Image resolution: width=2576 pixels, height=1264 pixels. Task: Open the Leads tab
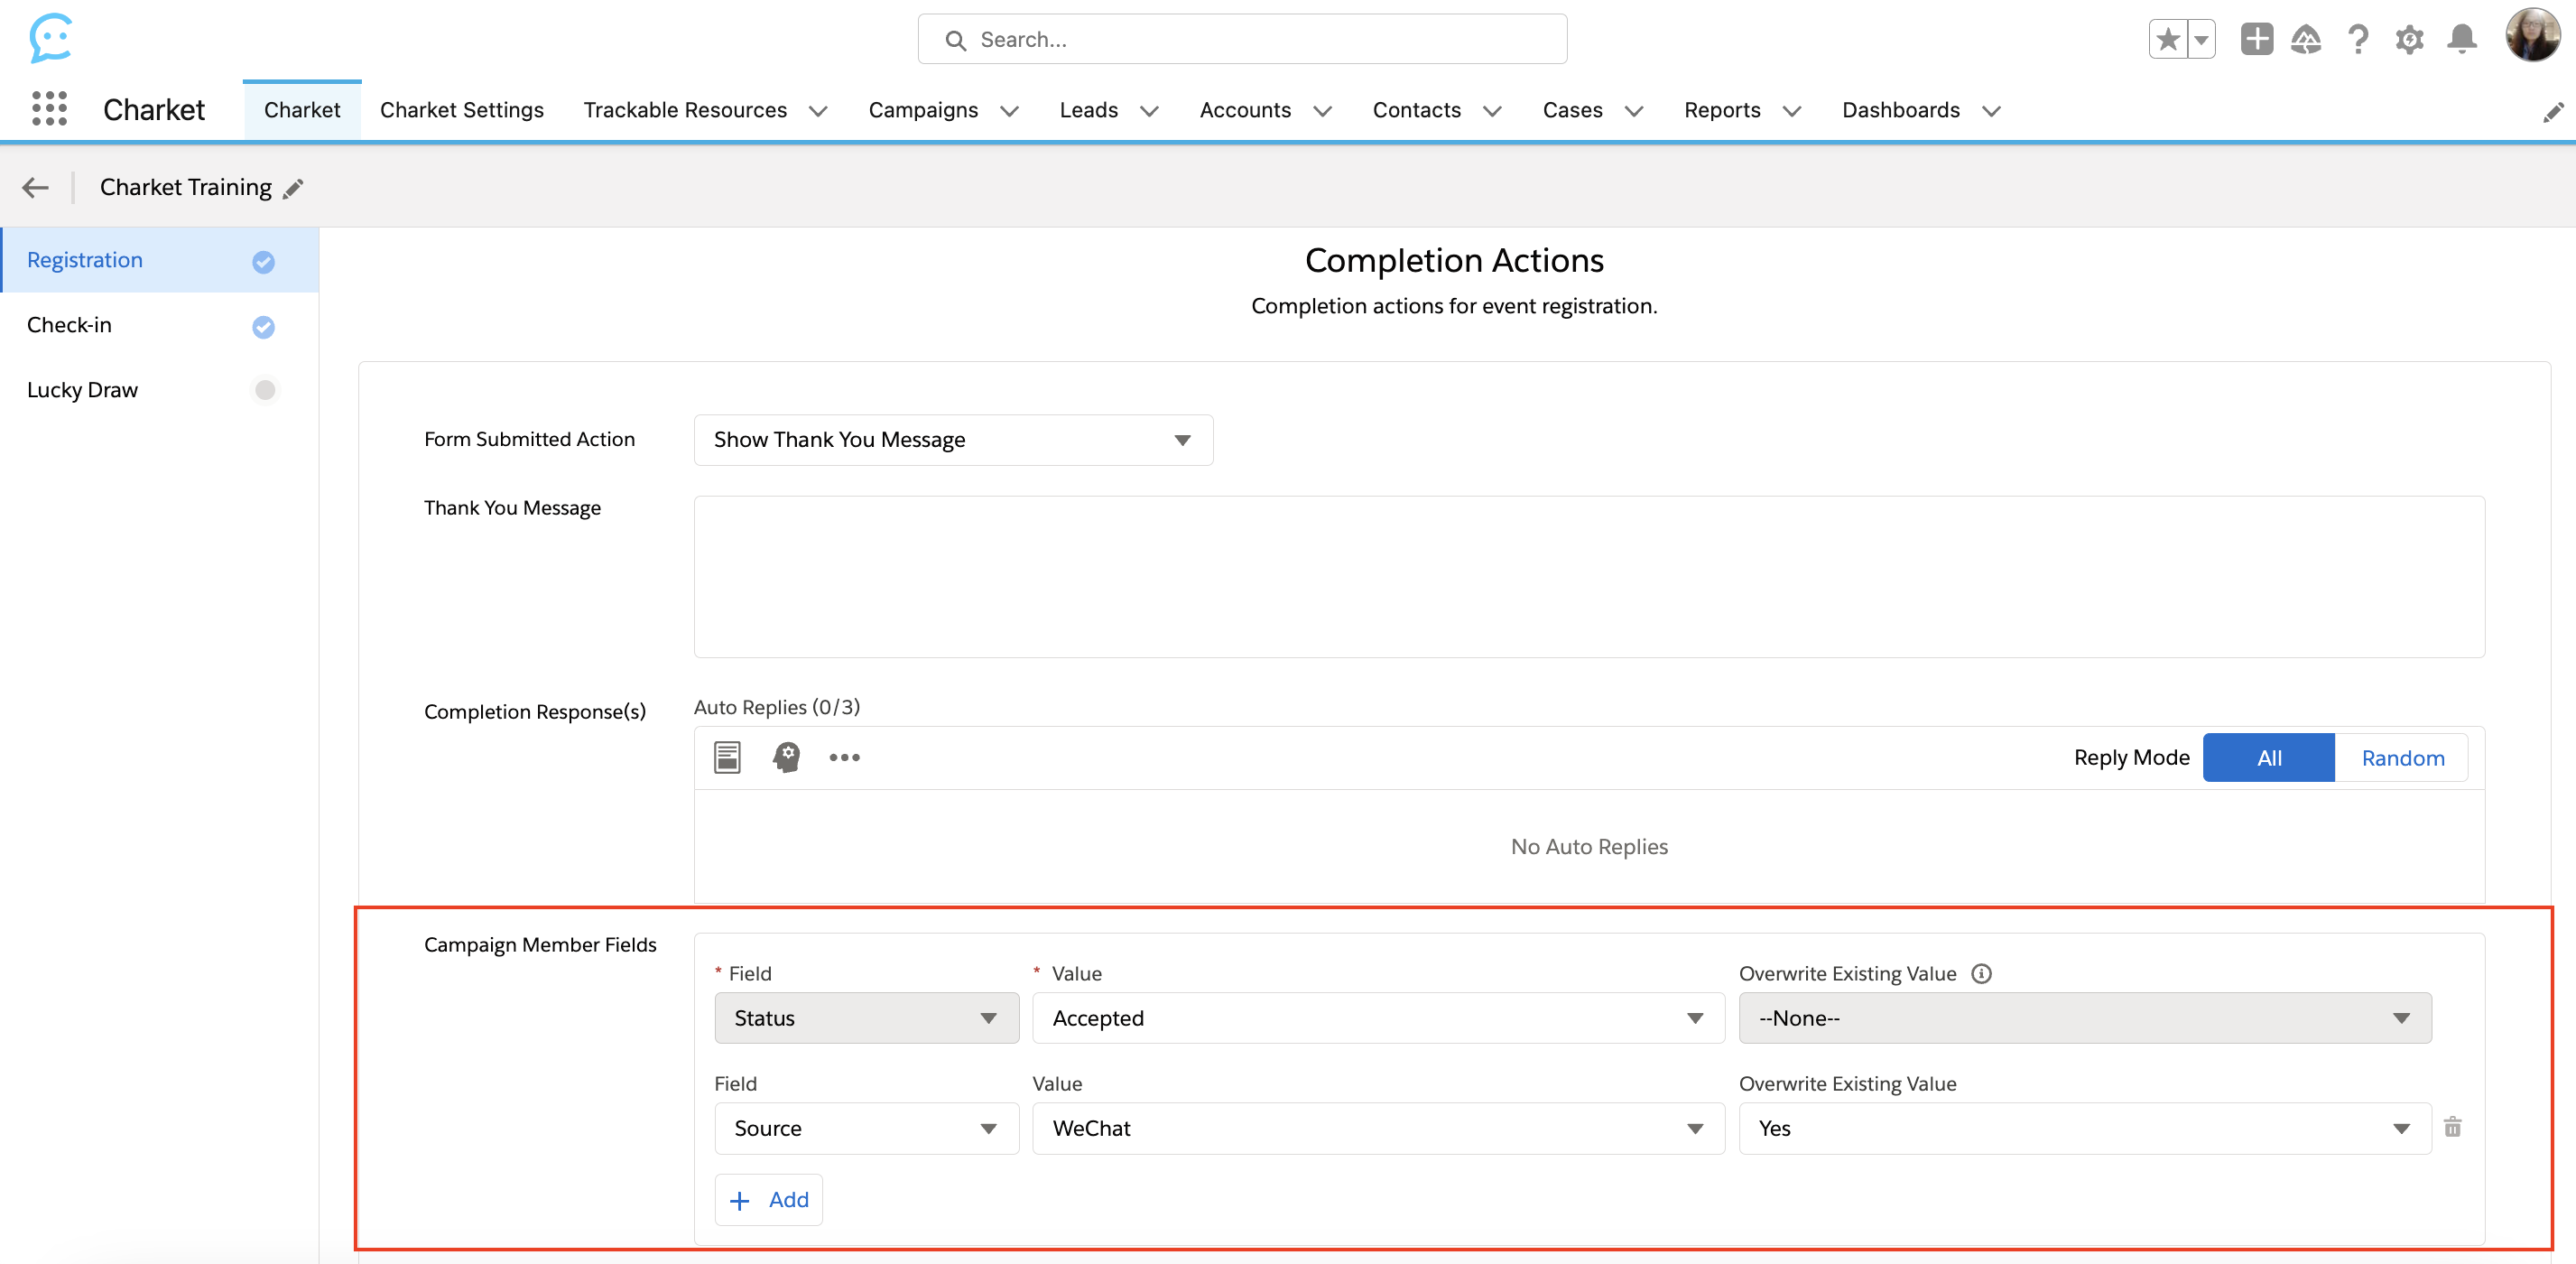pyautogui.click(x=1088, y=110)
